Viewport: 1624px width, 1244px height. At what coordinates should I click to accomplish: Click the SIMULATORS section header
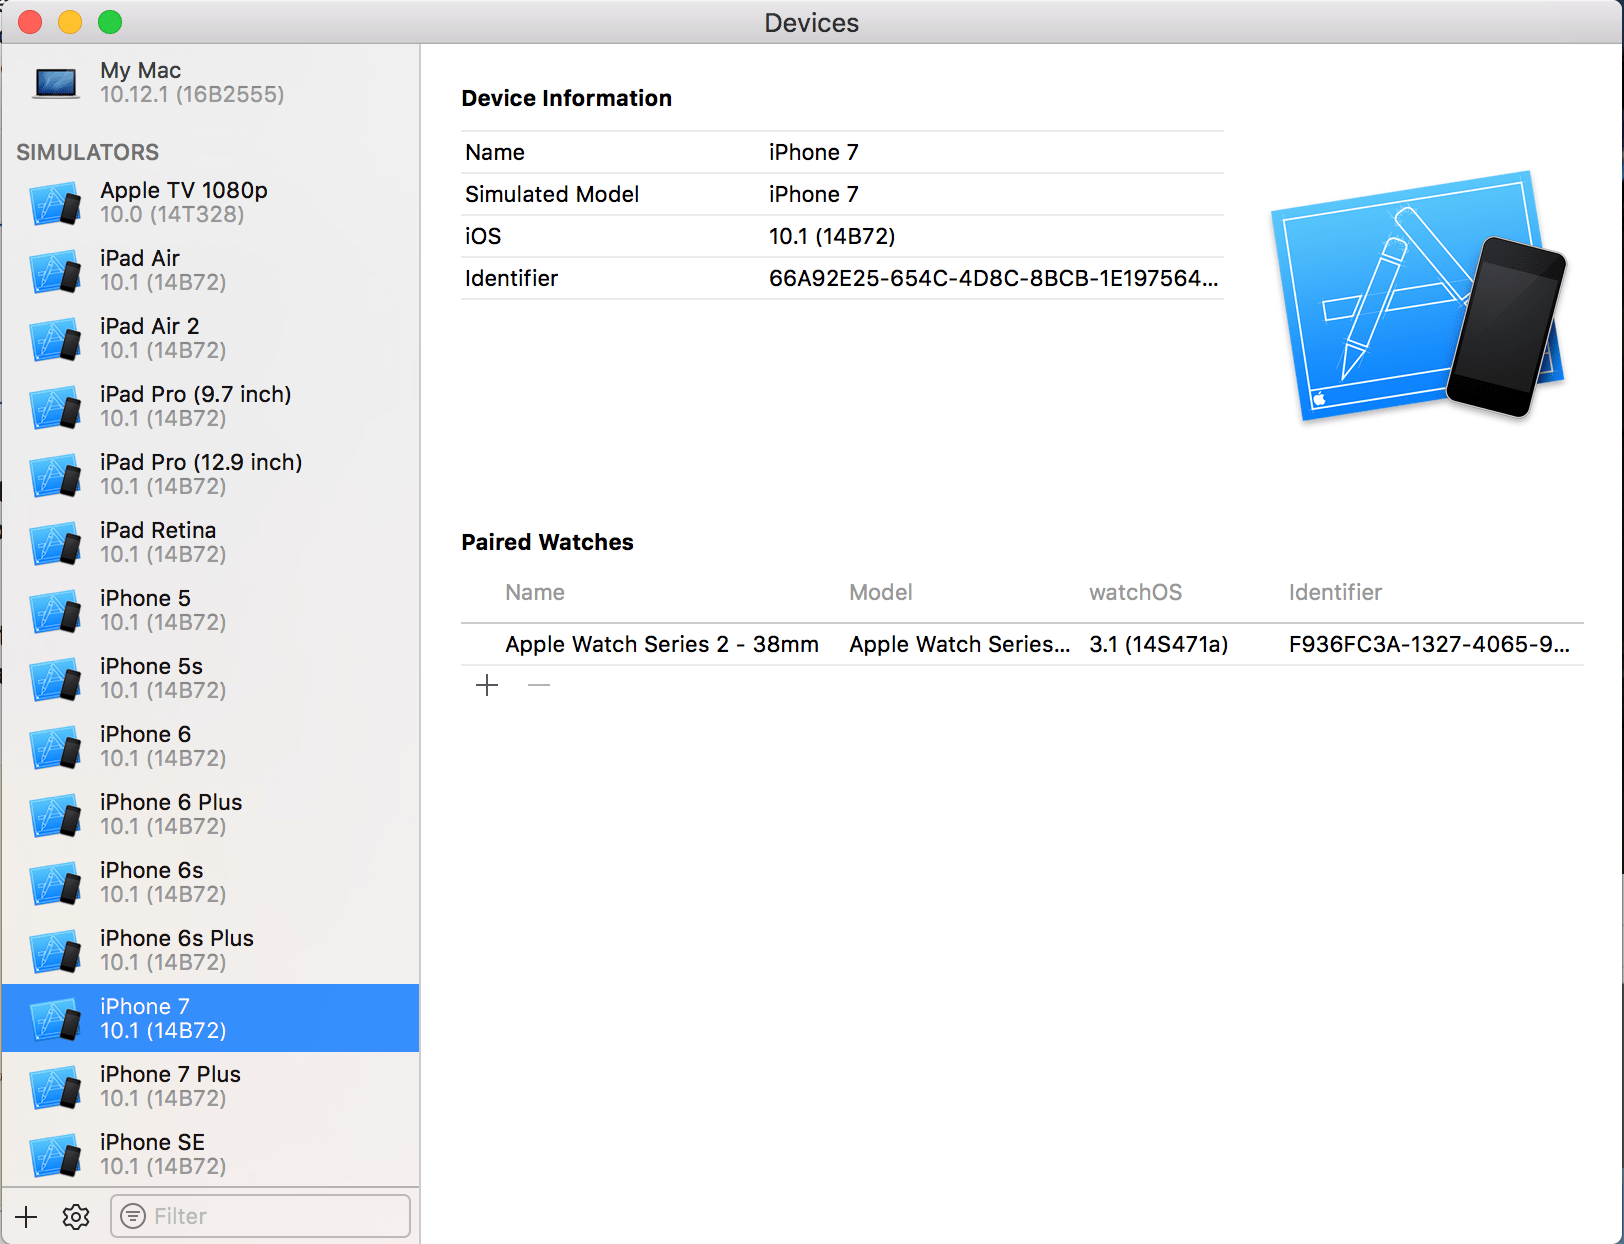tap(87, 152)
